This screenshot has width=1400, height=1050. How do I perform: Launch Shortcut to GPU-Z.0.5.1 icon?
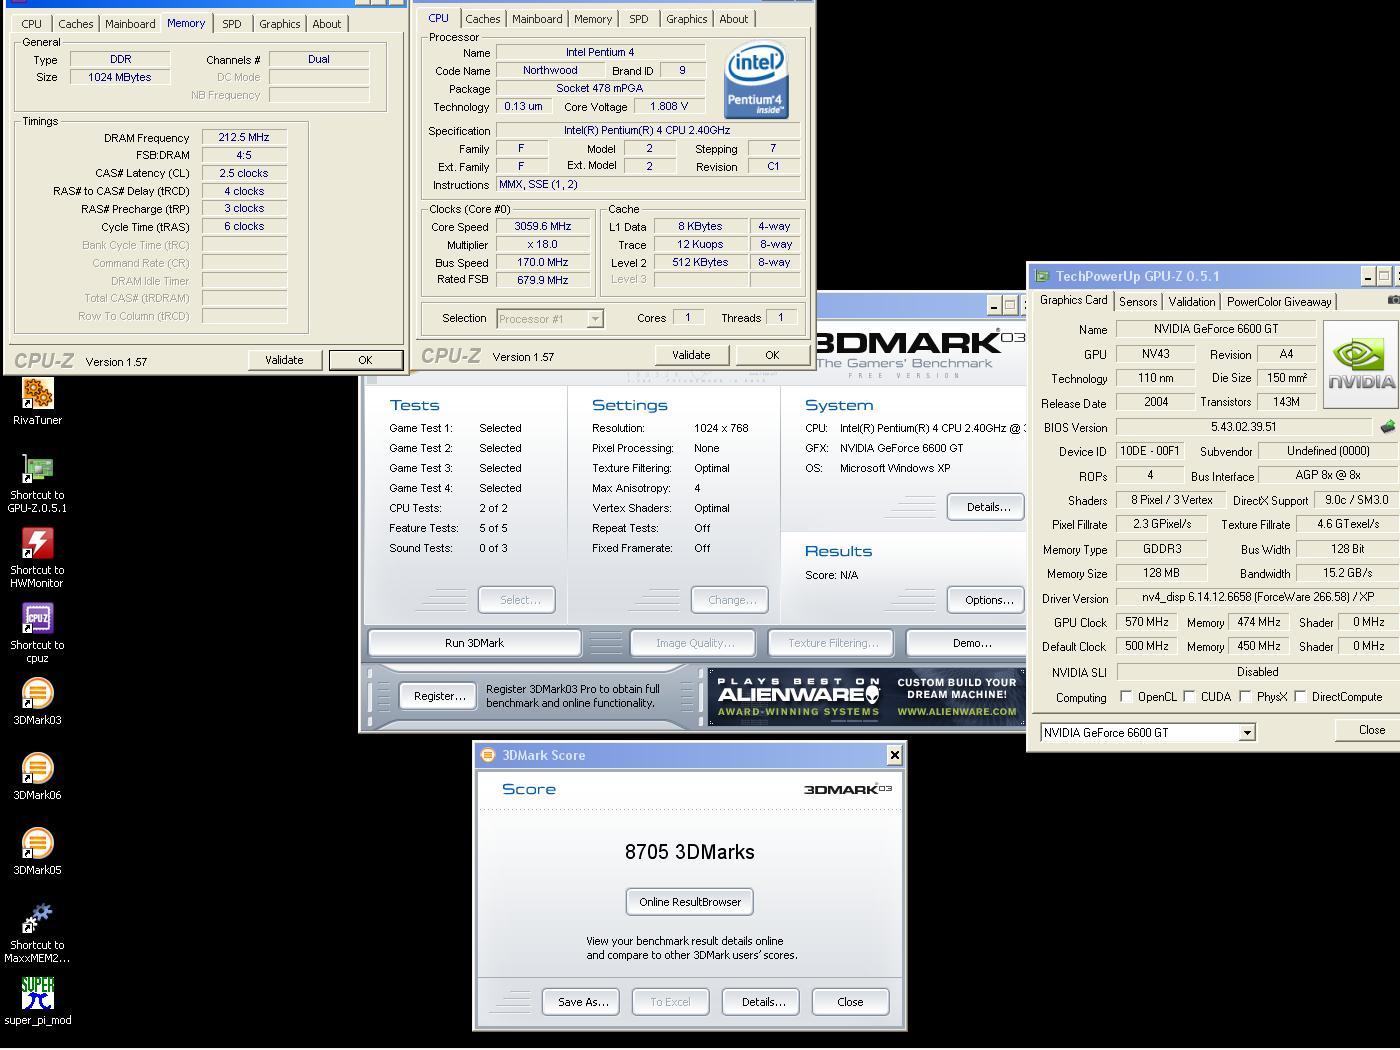(x=37, y=470)
